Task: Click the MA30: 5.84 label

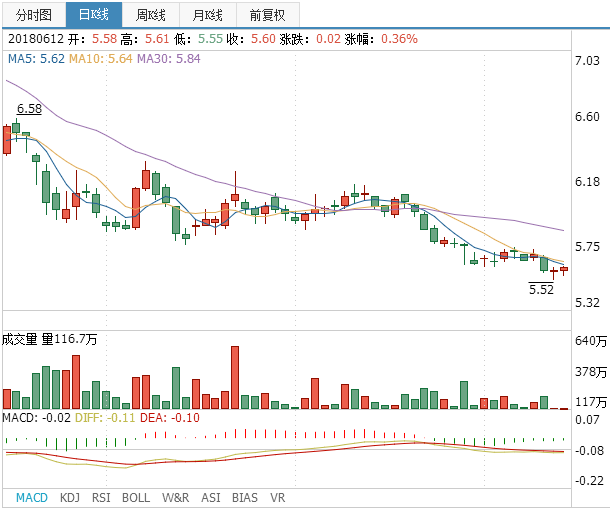Action: (x=169, y=59)
